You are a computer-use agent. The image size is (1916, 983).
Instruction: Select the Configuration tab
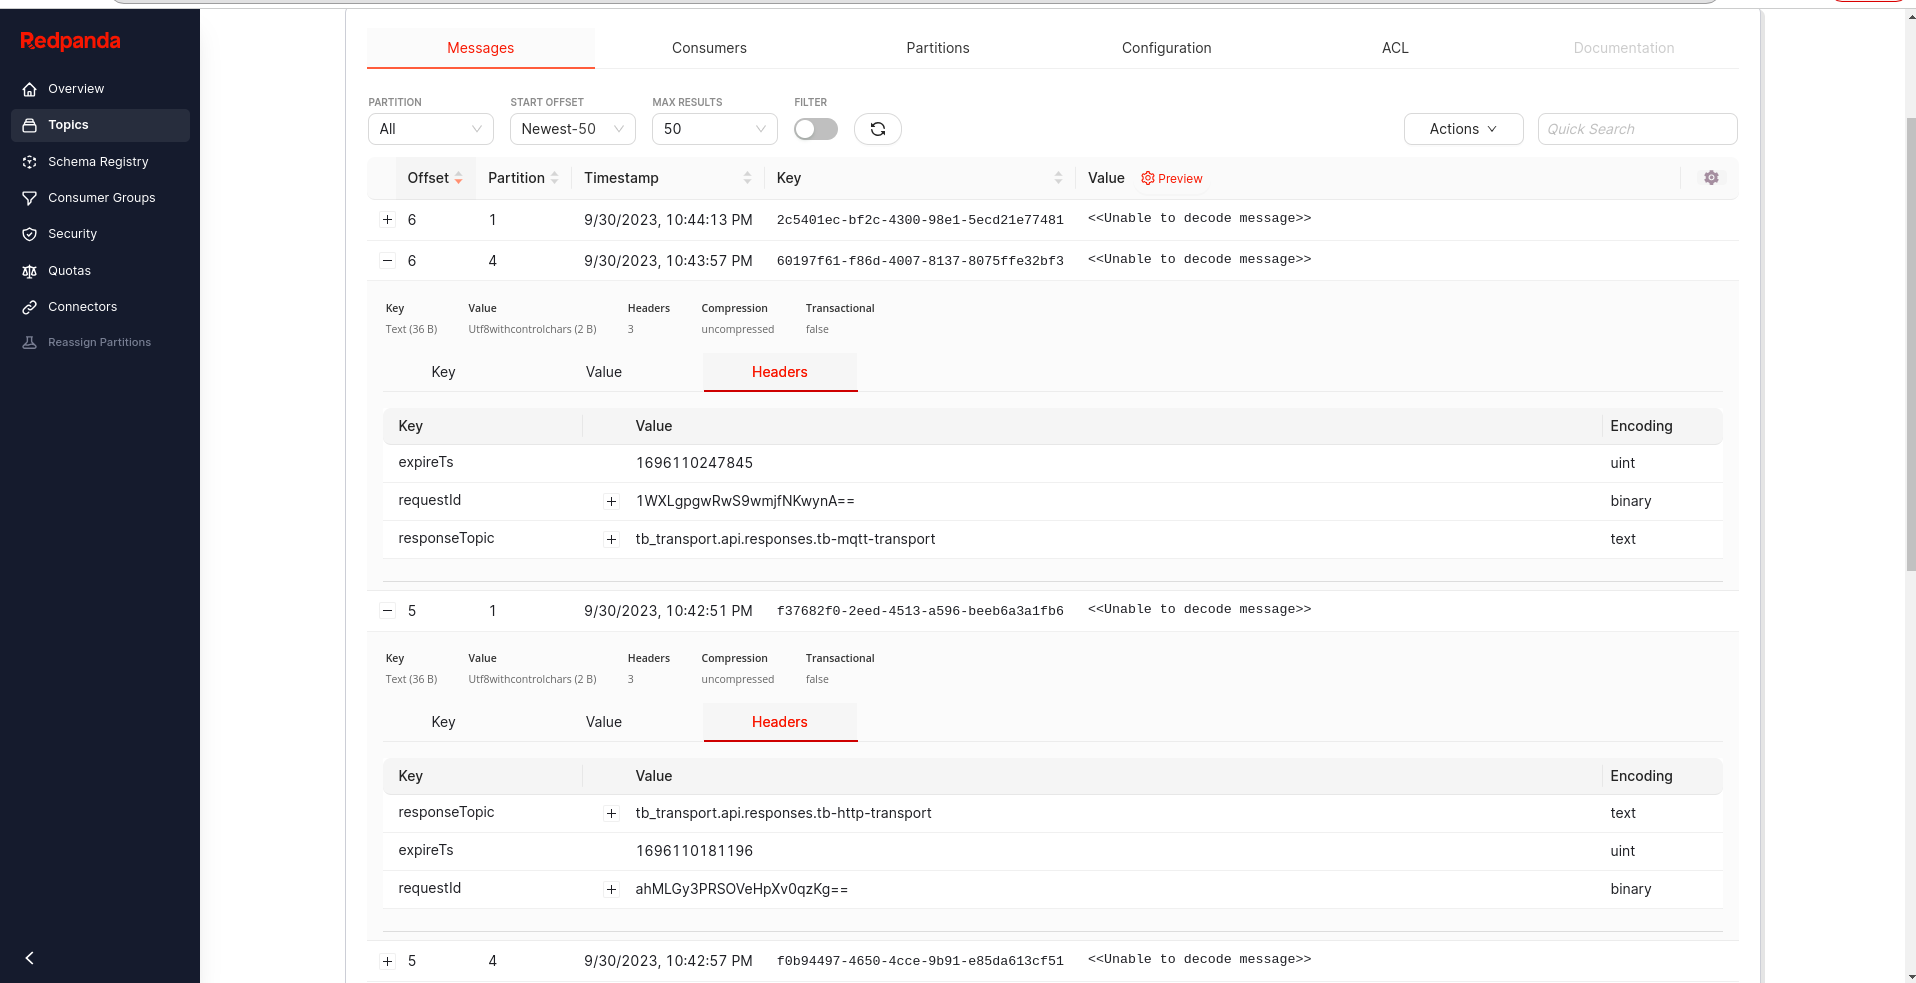(1166, 47)
